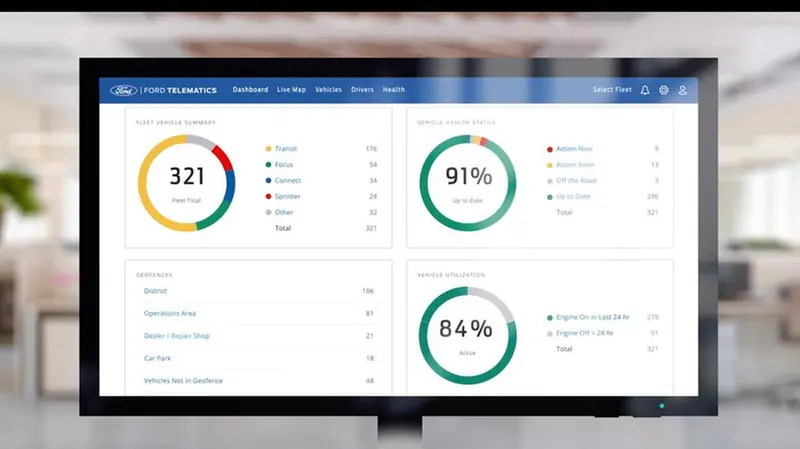Image resolution: width=800 pixels, height=449 pixels.
Task: Open the notifications bell icon
Action: click(645, 90)
